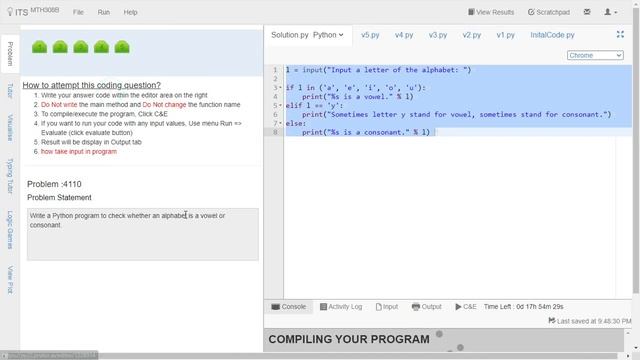Collapse the else block at line 7
The height and width of the screenshot is (360, 640).
coord(280,123)
